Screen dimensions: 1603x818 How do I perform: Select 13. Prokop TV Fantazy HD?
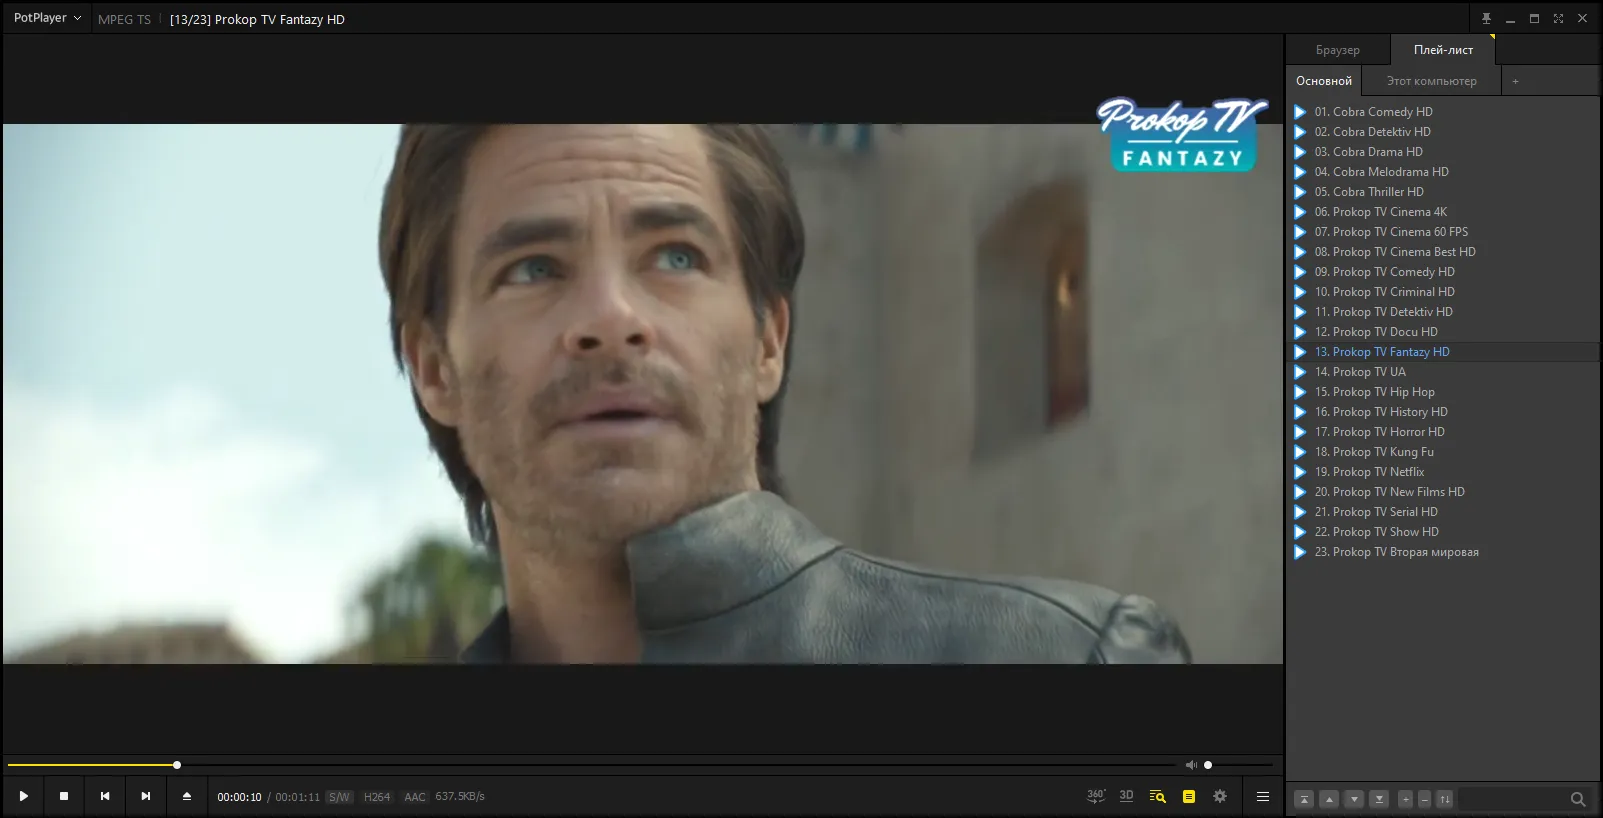coord(1443,352)
